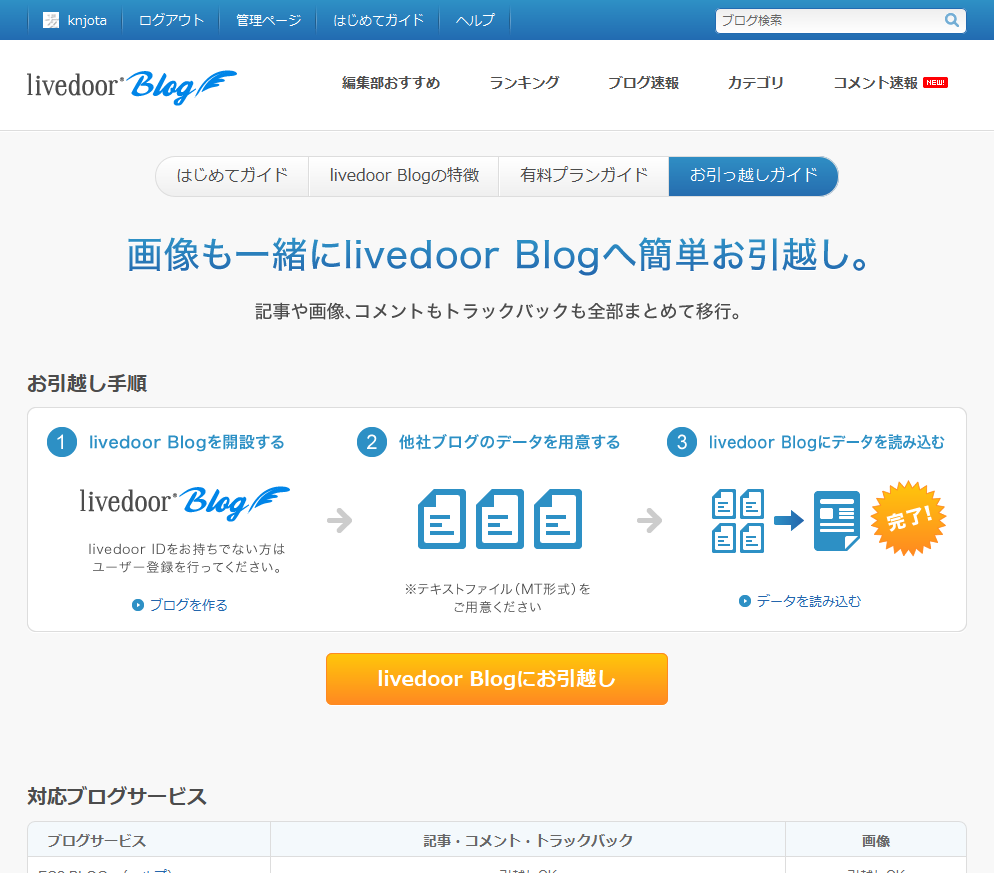Click the main headline 画像も一緒にlivedoor Blogへ簡単お引越し
Screen dimensions: 994x873
(498, 255)
